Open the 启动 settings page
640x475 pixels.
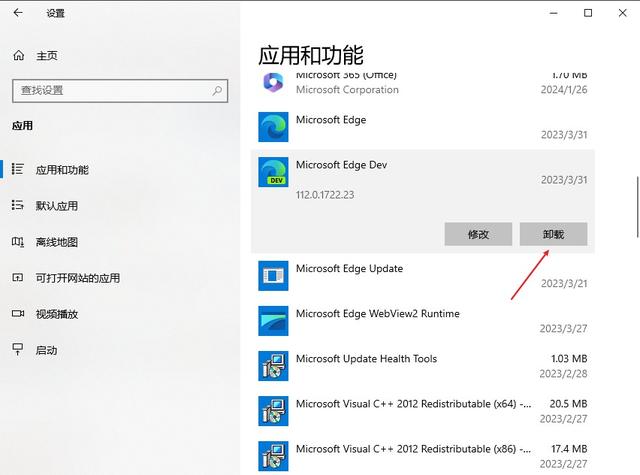tap(46, 351)
